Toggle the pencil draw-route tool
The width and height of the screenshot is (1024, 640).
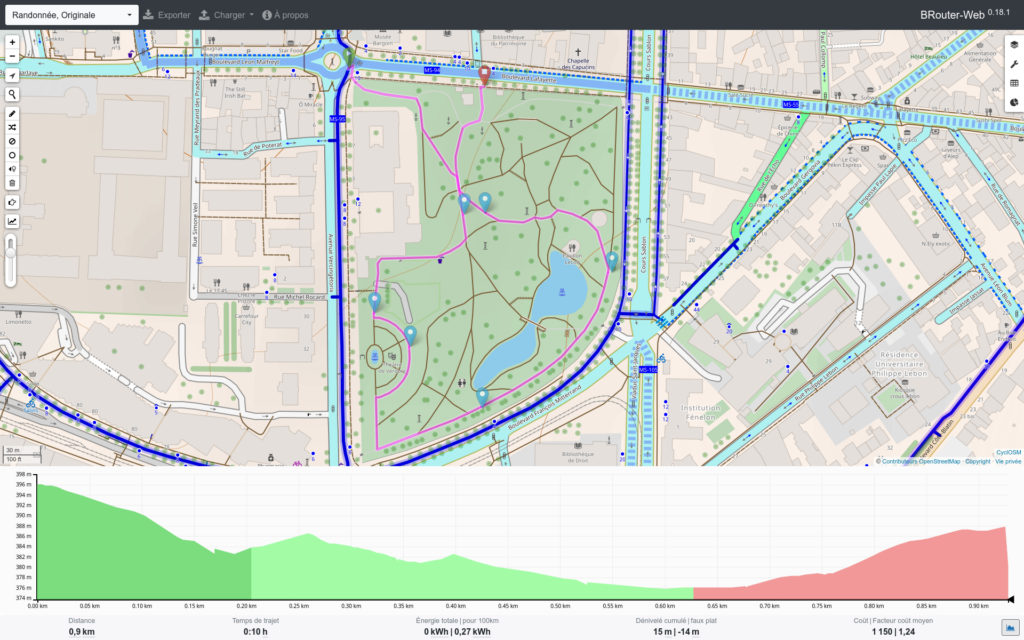(x=12, y=114)
